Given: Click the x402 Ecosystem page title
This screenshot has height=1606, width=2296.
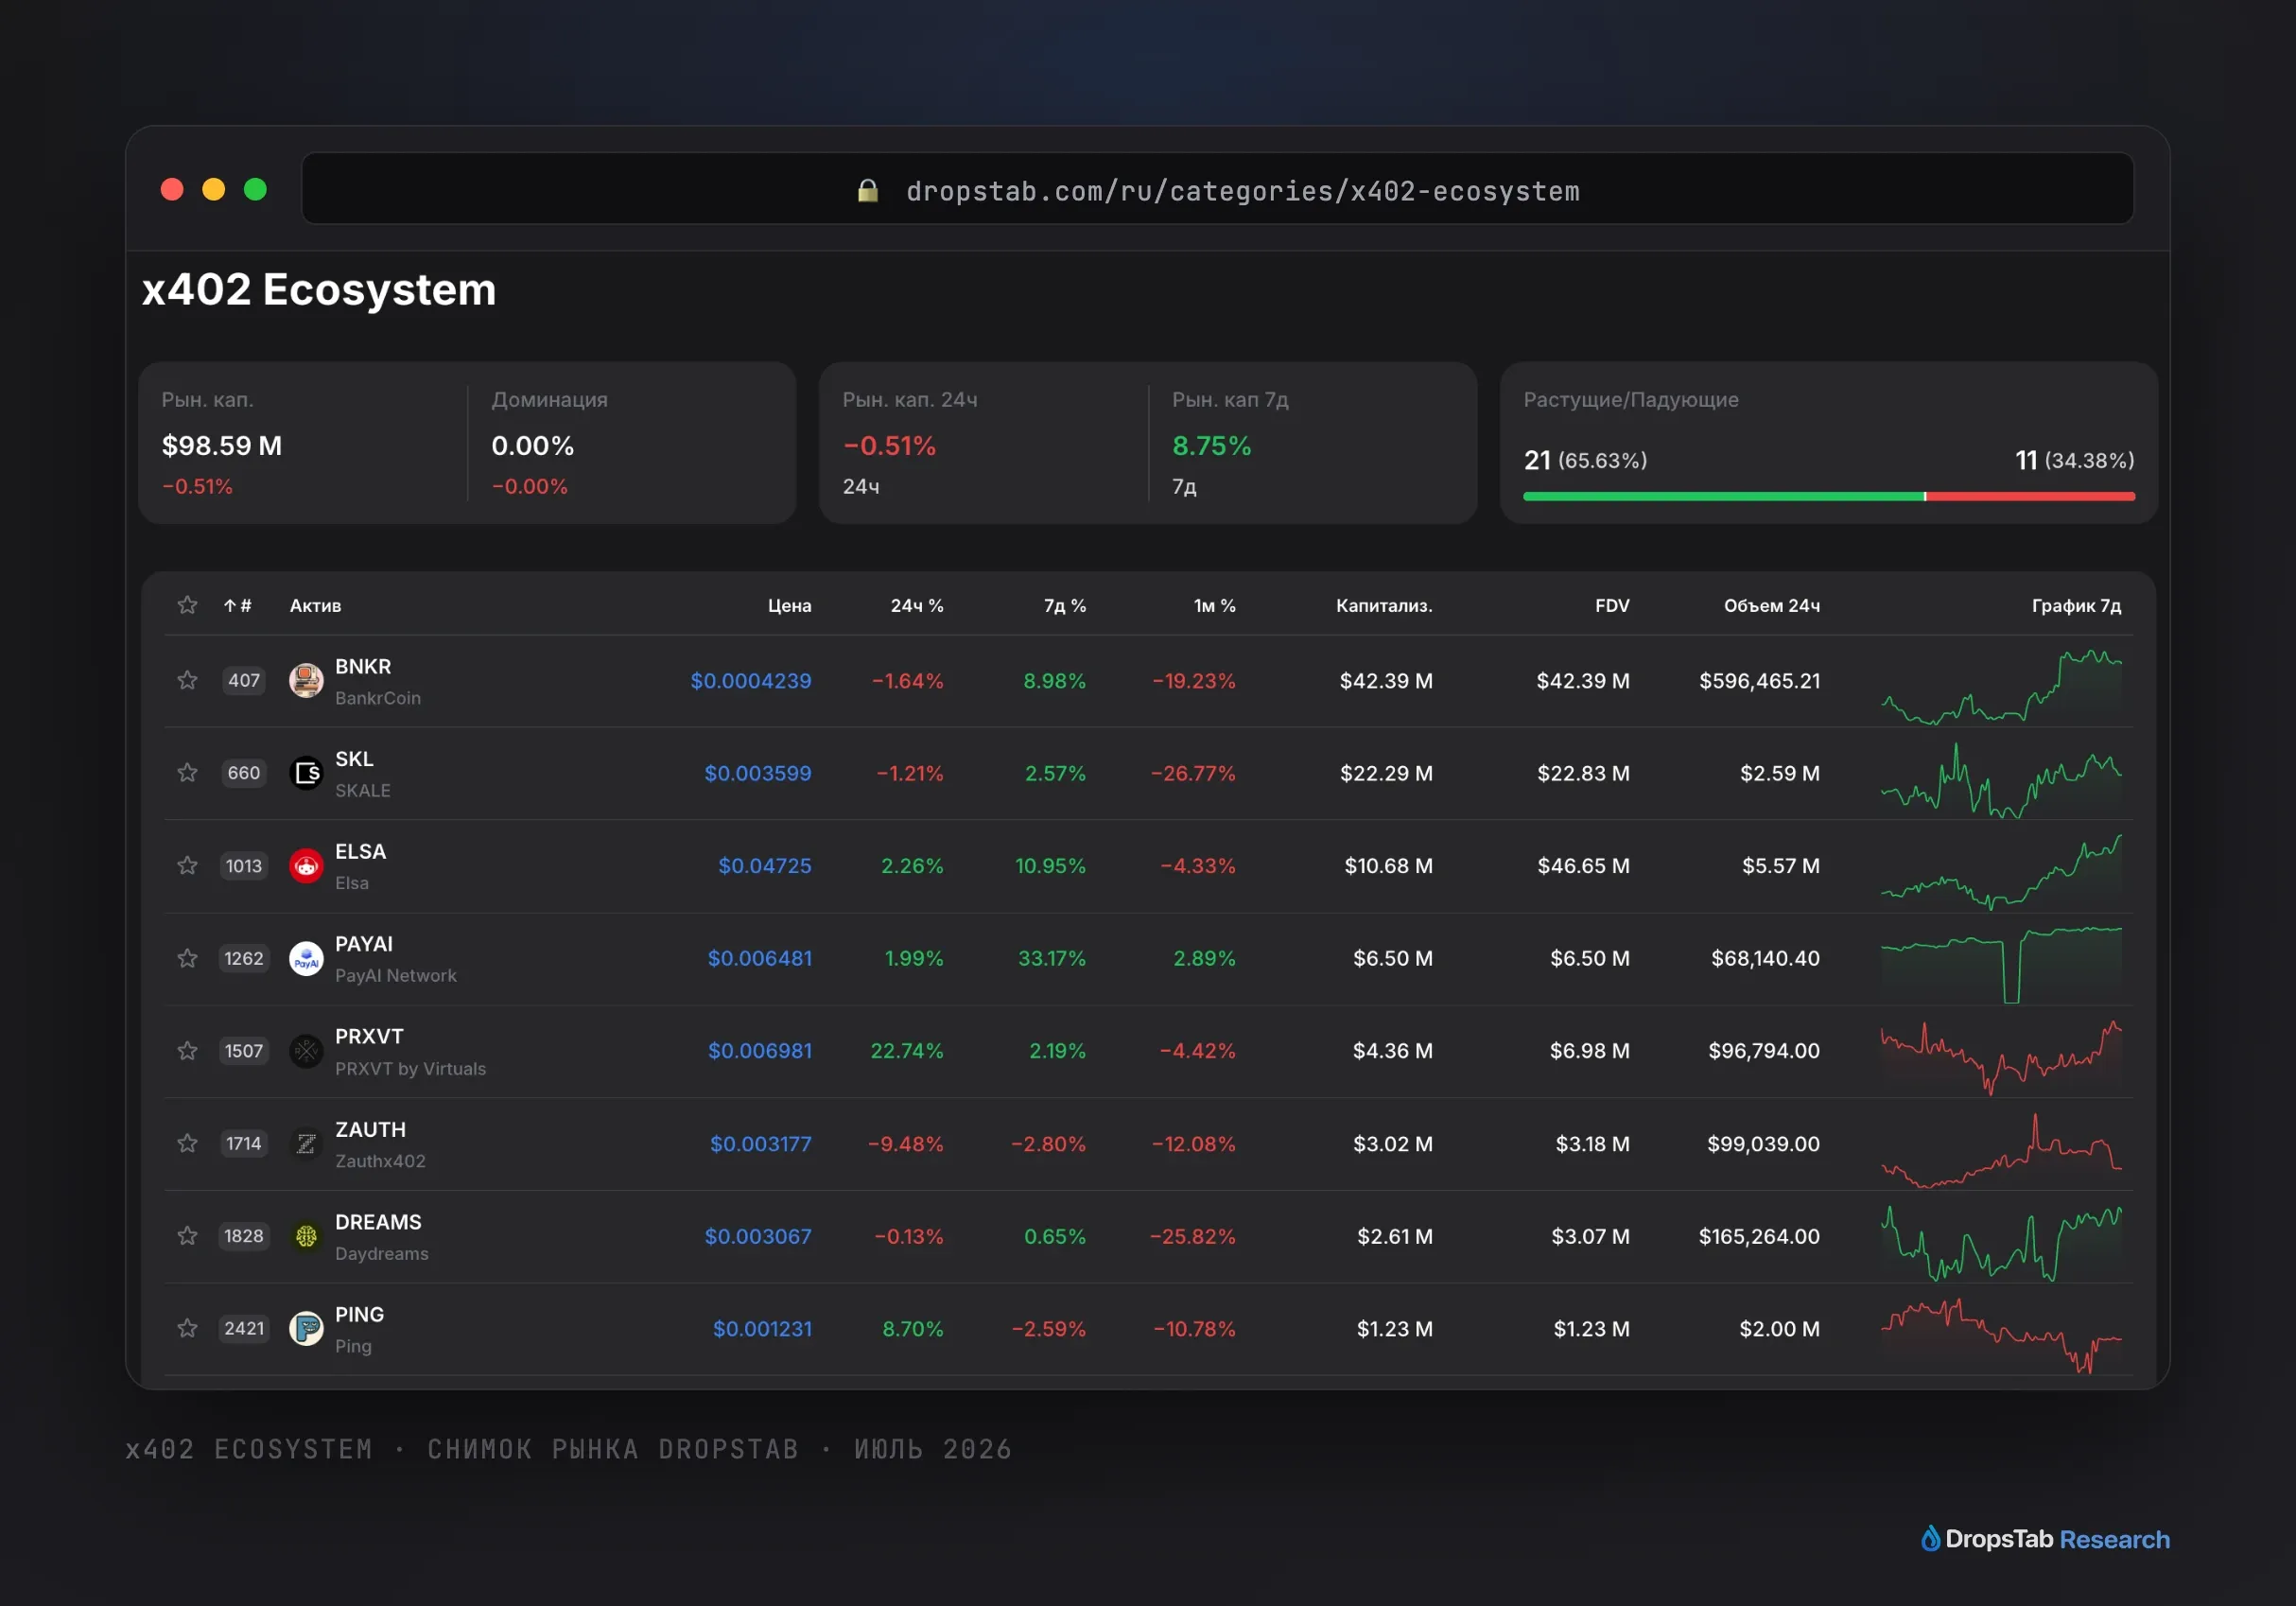Looking at the screenshot, I should [319, 290].
